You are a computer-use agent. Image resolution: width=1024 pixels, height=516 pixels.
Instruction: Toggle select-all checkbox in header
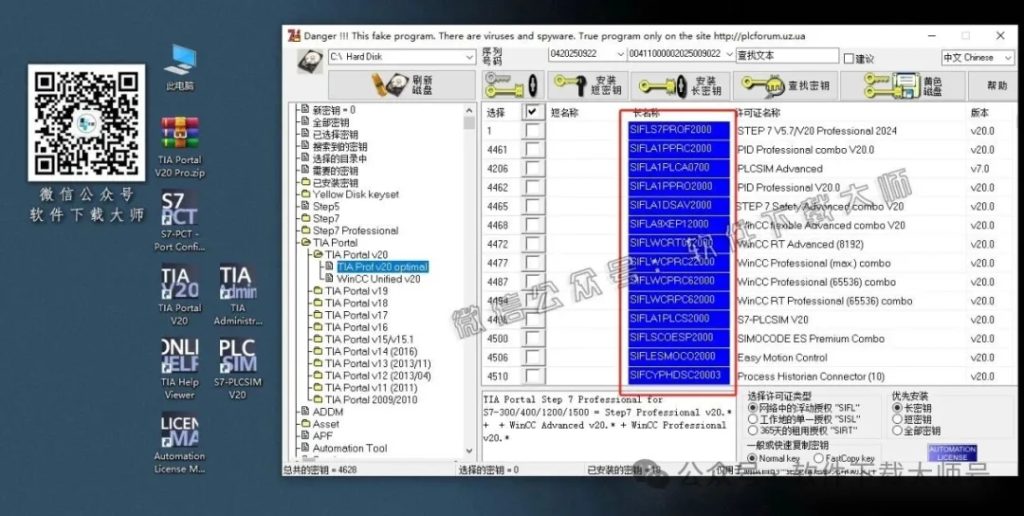(532, 112)
